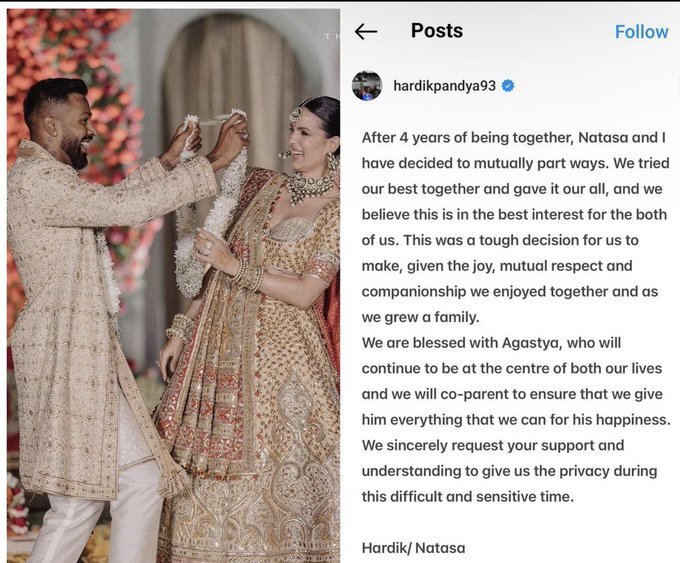Click the 'We are blessed with Agastya' line
This screenshot has width=680, height=563.
[491, 343]
